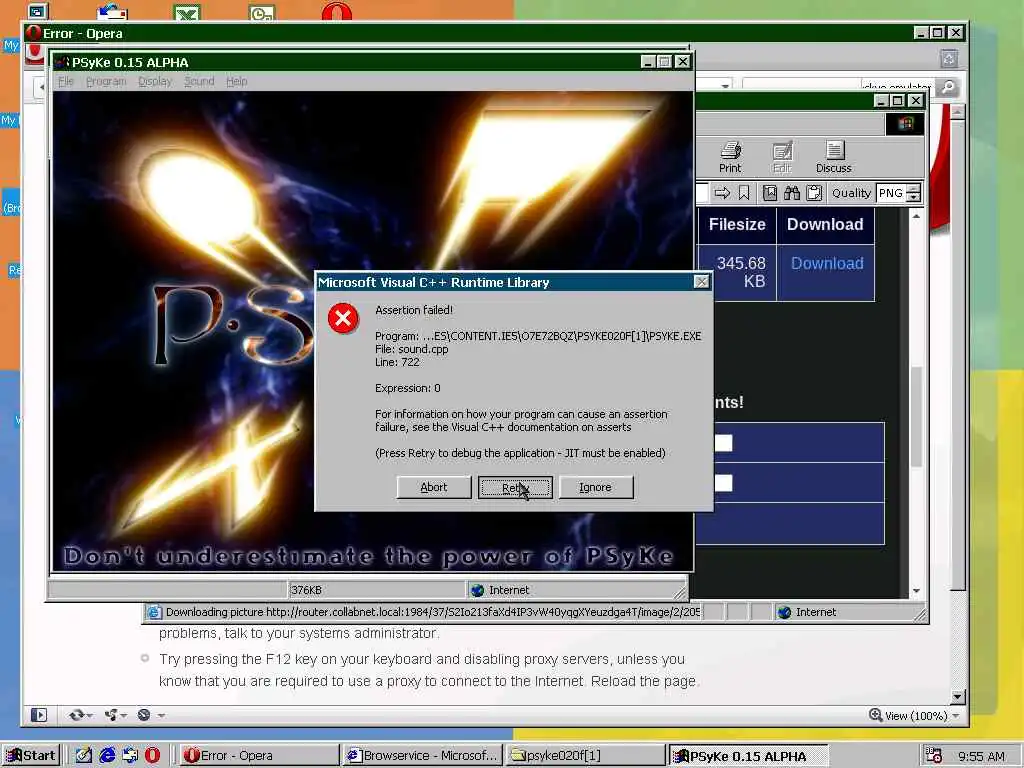Click the 9:55 AM clock
Viewport: 1024px width, 768px height.
(x=981, y=756)
